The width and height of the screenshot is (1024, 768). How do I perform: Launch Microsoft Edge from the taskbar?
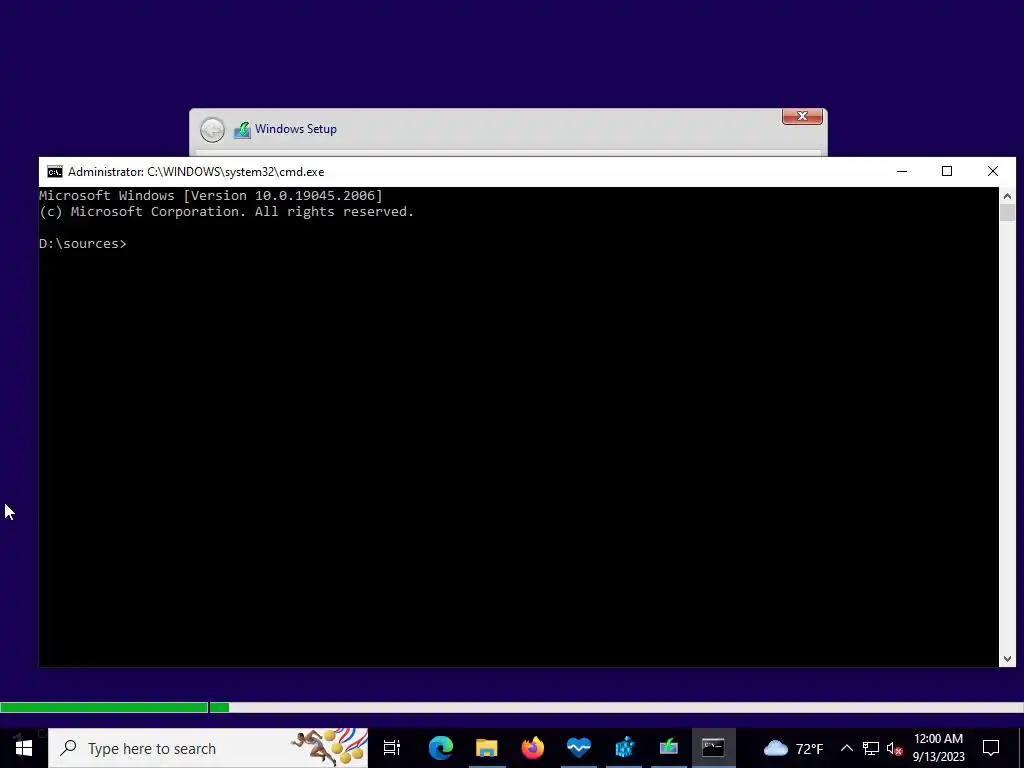click(x=441, y=748)
